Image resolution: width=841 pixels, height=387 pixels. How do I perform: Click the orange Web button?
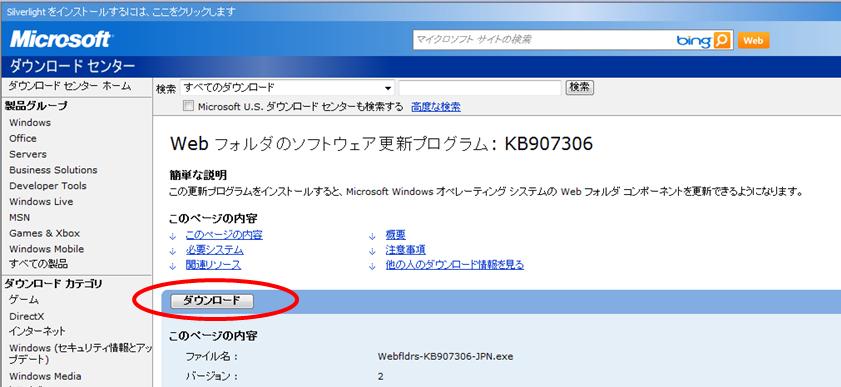coord(753,40)
